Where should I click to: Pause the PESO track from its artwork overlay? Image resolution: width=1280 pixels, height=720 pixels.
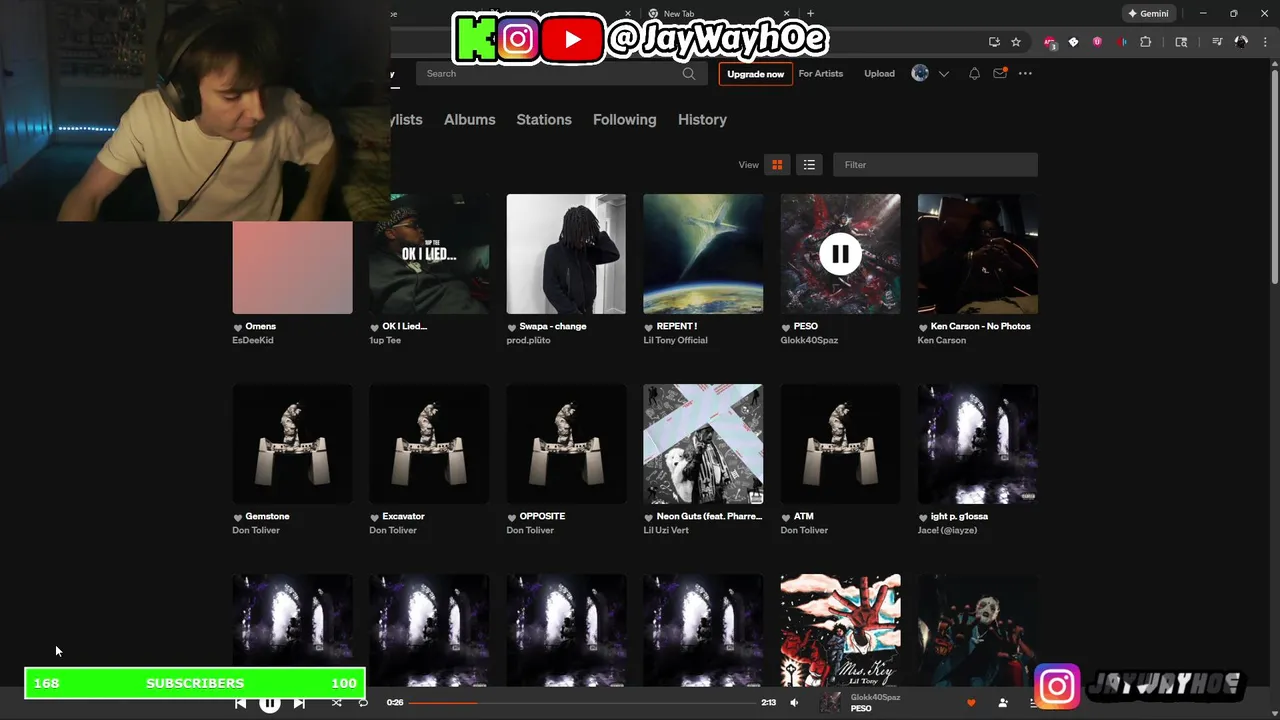coord(840,254)
